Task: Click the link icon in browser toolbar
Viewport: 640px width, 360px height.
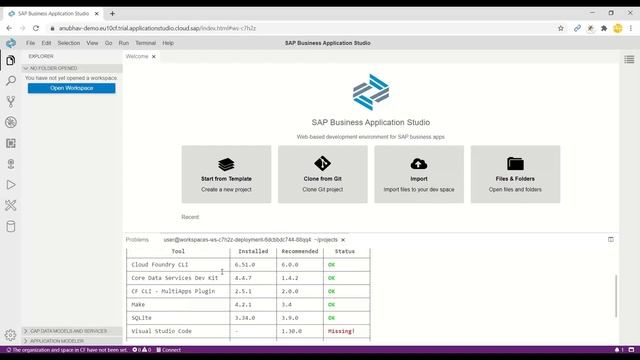Action: [577, 28]
